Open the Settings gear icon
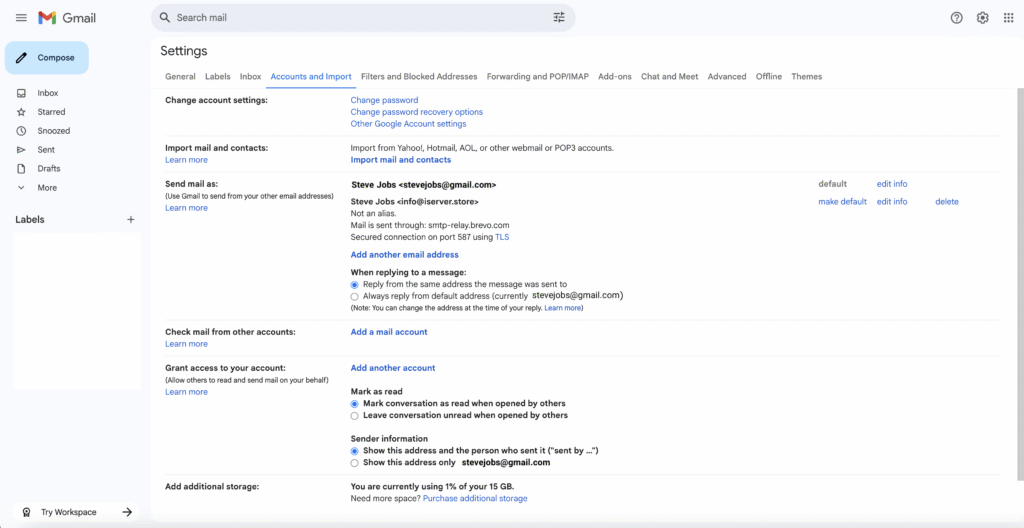 tap(982, 18)
